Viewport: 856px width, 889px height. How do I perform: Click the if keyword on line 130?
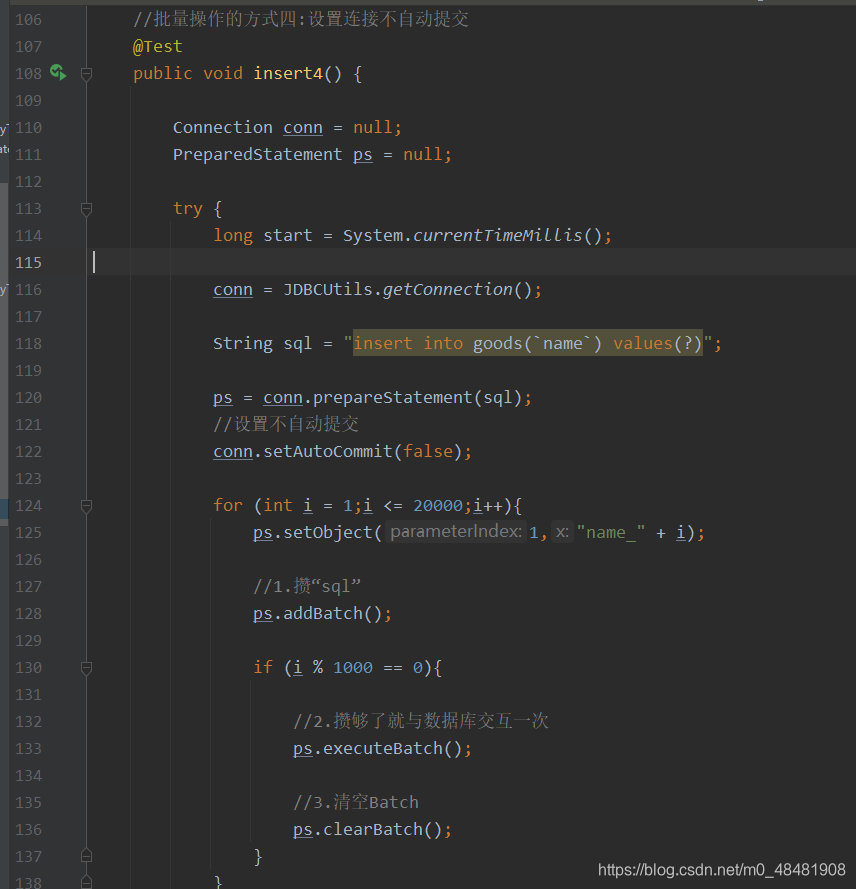(263, 668)
